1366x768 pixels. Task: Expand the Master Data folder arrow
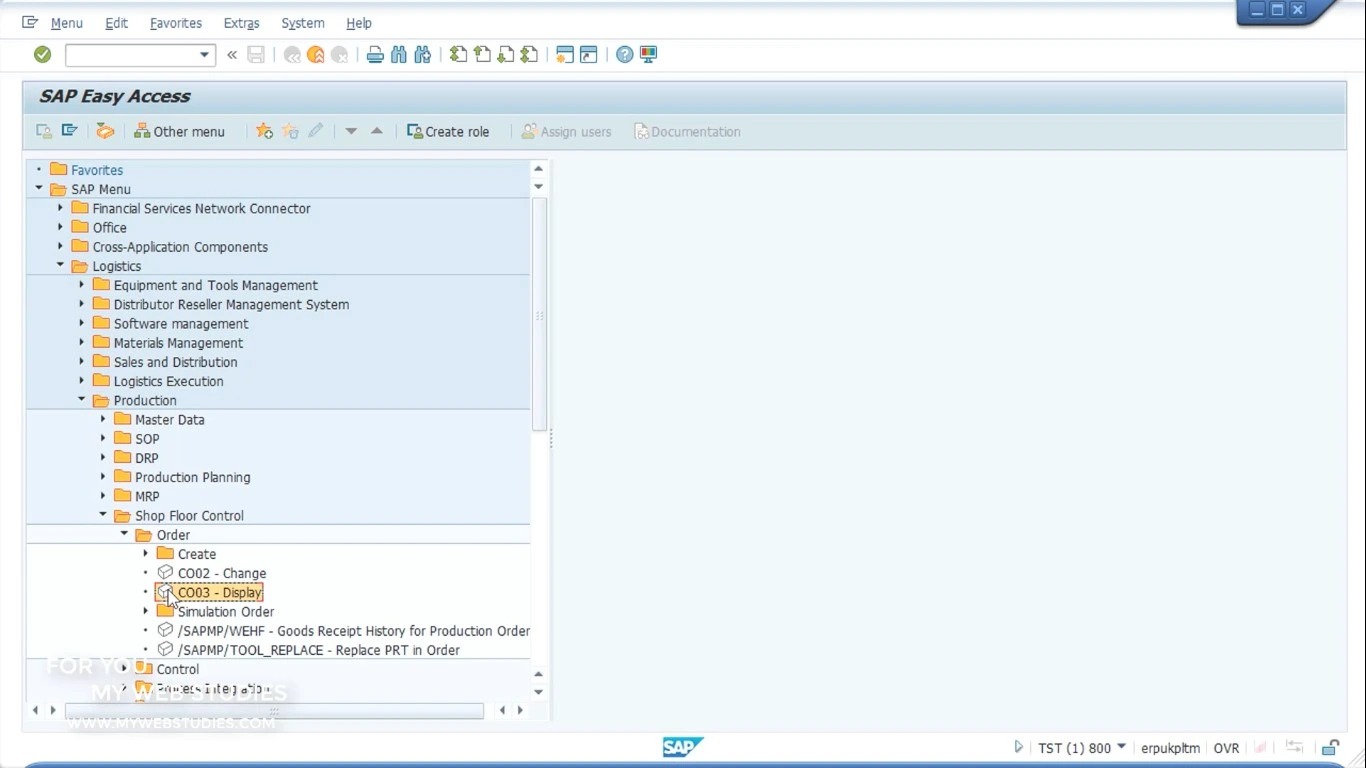click(x=103, y=419)
